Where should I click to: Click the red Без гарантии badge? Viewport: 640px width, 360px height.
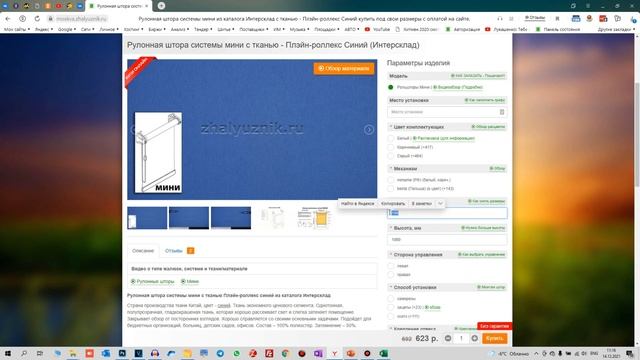pyautogui.click(x=494, y=326)
